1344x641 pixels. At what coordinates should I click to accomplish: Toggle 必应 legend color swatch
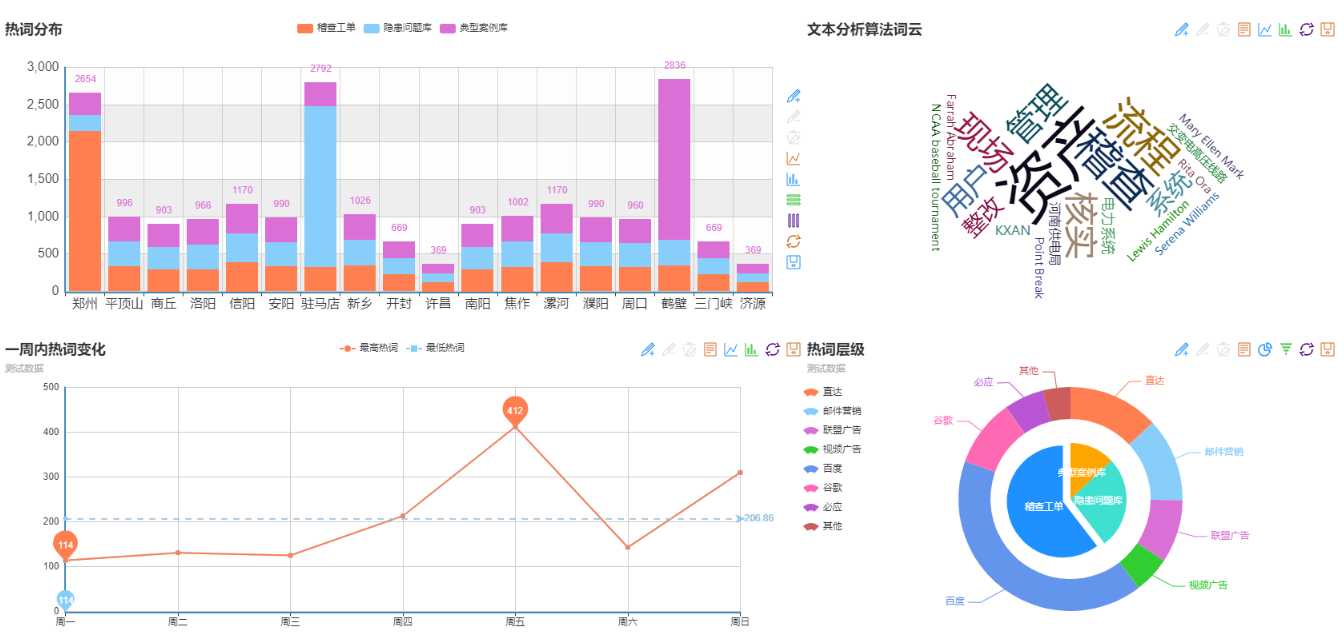pos(810,507)
